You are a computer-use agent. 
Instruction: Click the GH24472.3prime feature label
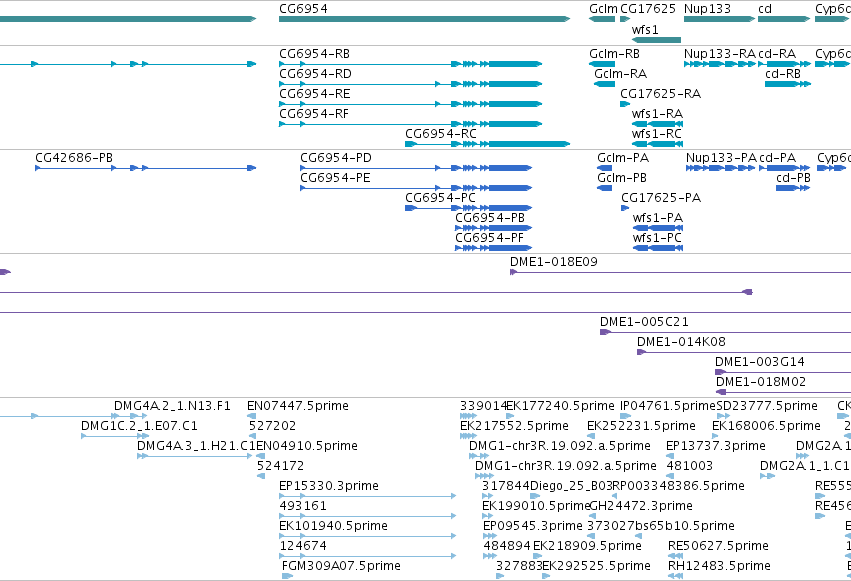pyautogui.click(x=640, y=507)
